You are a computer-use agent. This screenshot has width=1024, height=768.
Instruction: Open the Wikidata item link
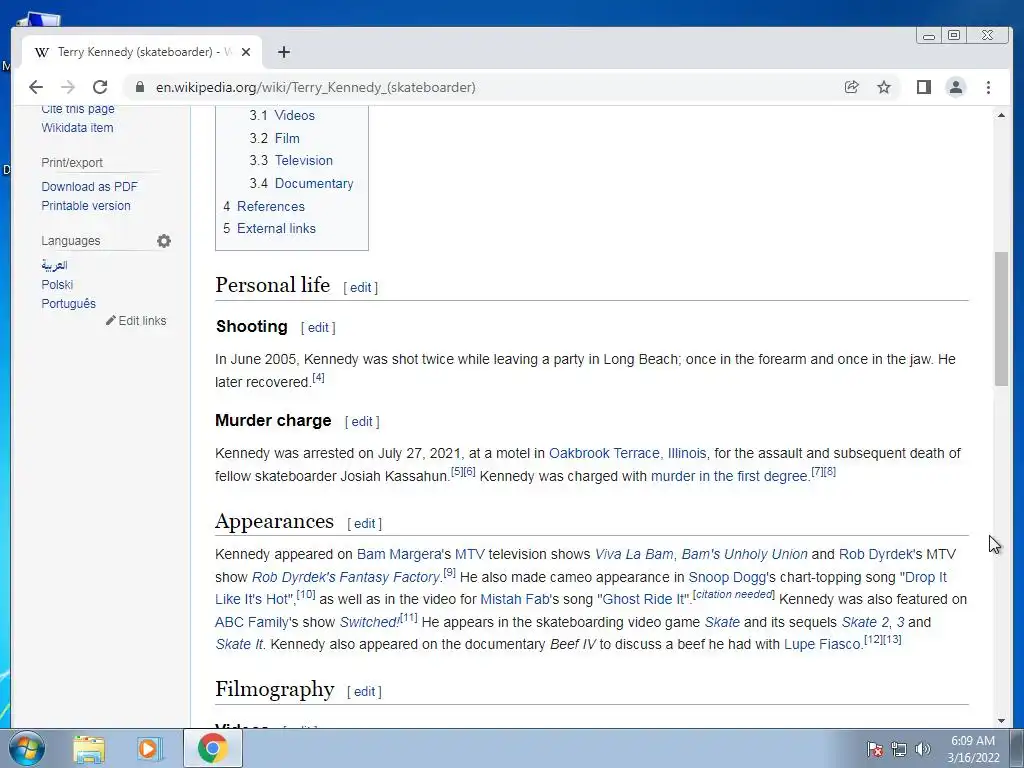[x=77, y=128]
